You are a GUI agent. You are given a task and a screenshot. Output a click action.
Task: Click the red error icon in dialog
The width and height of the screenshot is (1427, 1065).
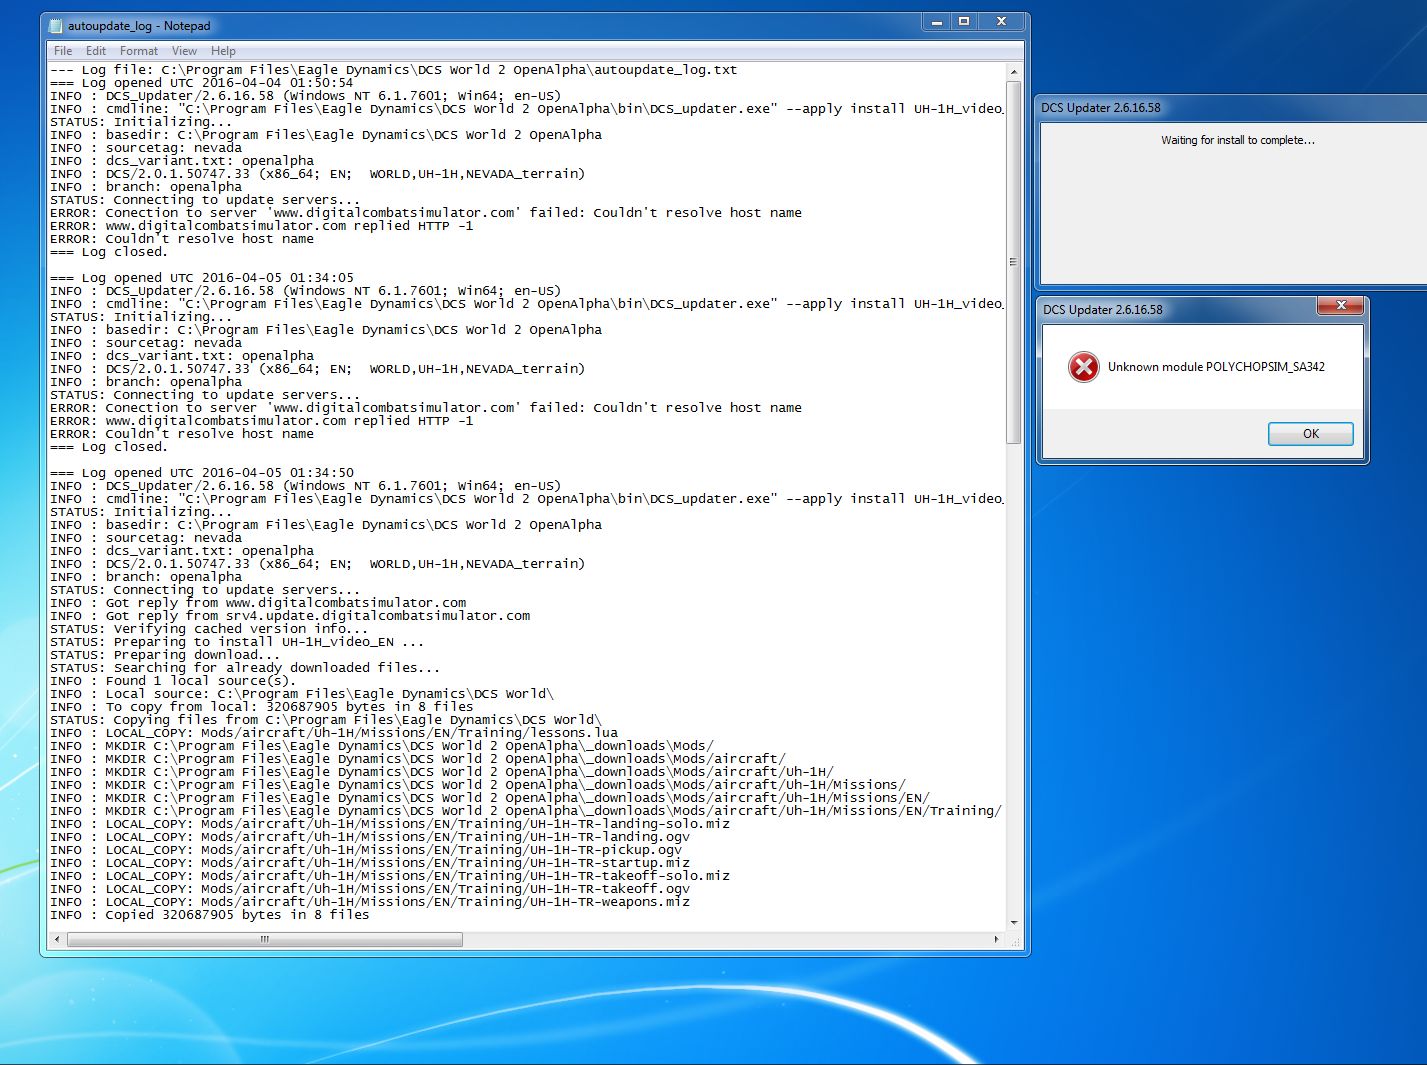click(1083, 367)
